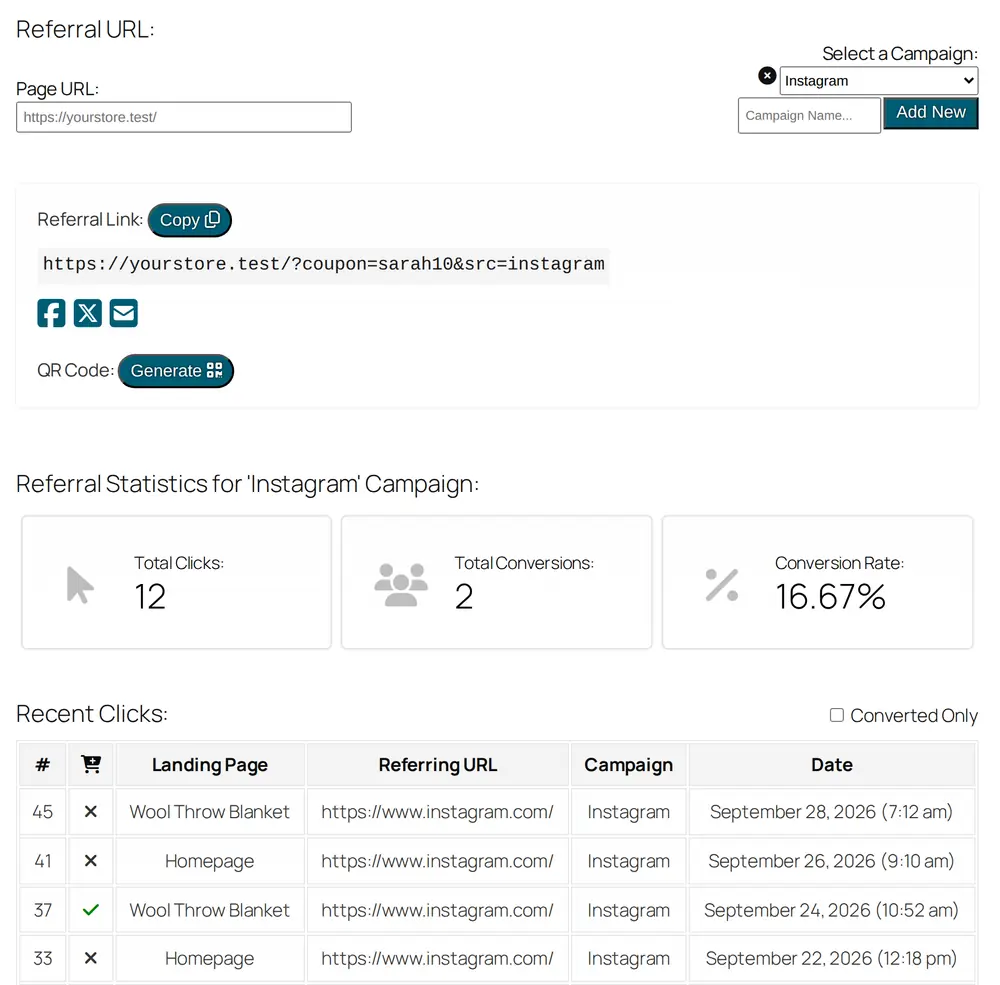Click row number 37
This screenshot has height=985, width=1000.
[x=43, y=910]
